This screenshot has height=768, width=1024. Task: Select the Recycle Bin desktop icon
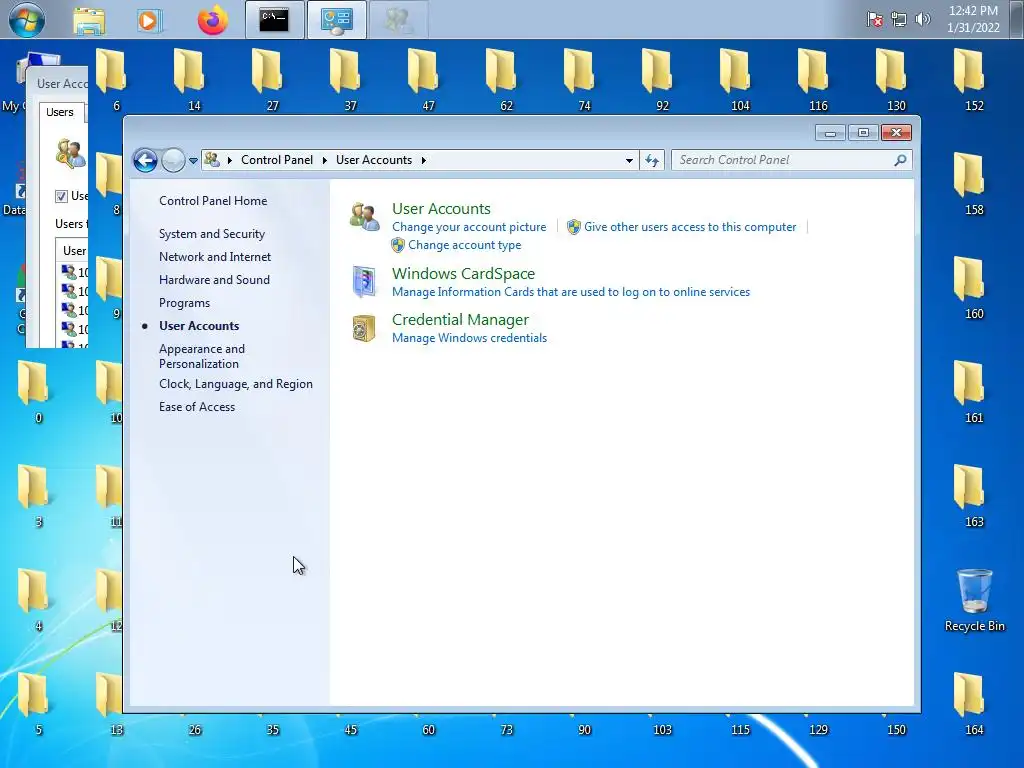(974, 600)
